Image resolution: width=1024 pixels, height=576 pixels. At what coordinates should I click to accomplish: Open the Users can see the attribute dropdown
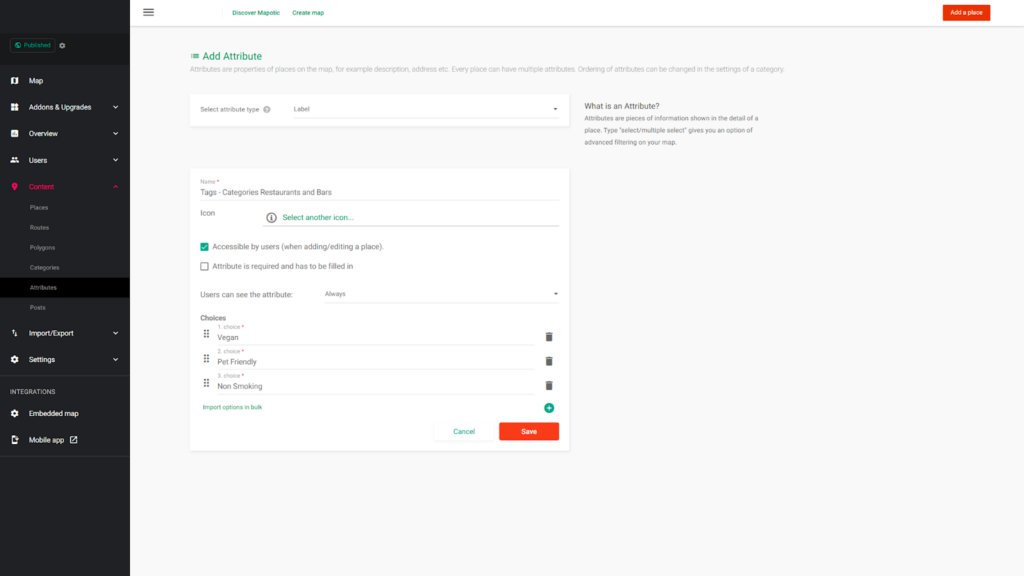pos(441,295)
